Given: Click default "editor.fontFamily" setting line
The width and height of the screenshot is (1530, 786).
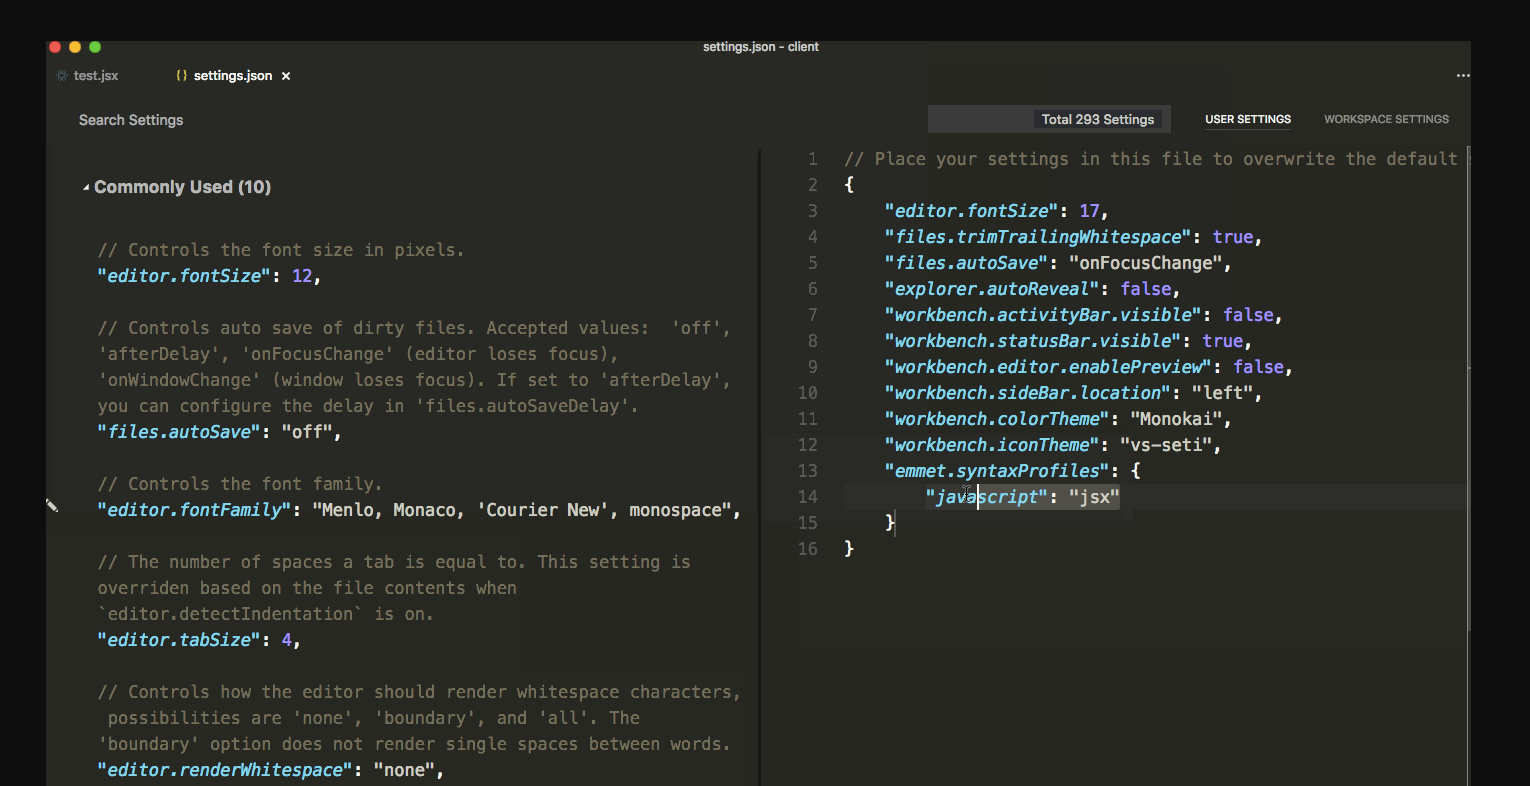Looking at the screenshot, I should pyautogui.click(x=419, y=510).
